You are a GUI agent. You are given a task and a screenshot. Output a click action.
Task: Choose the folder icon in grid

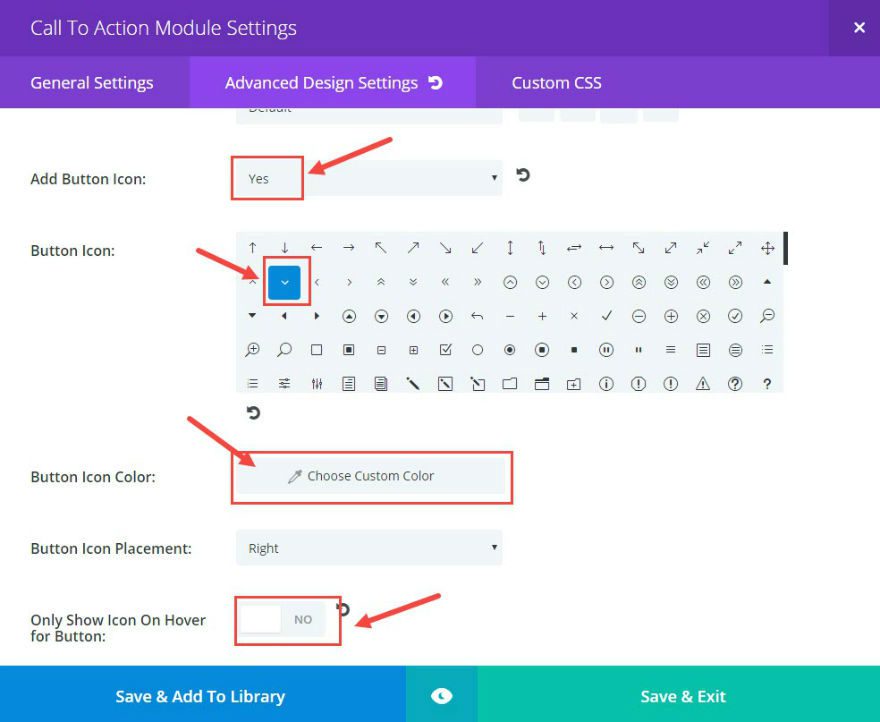click(510, 383)
